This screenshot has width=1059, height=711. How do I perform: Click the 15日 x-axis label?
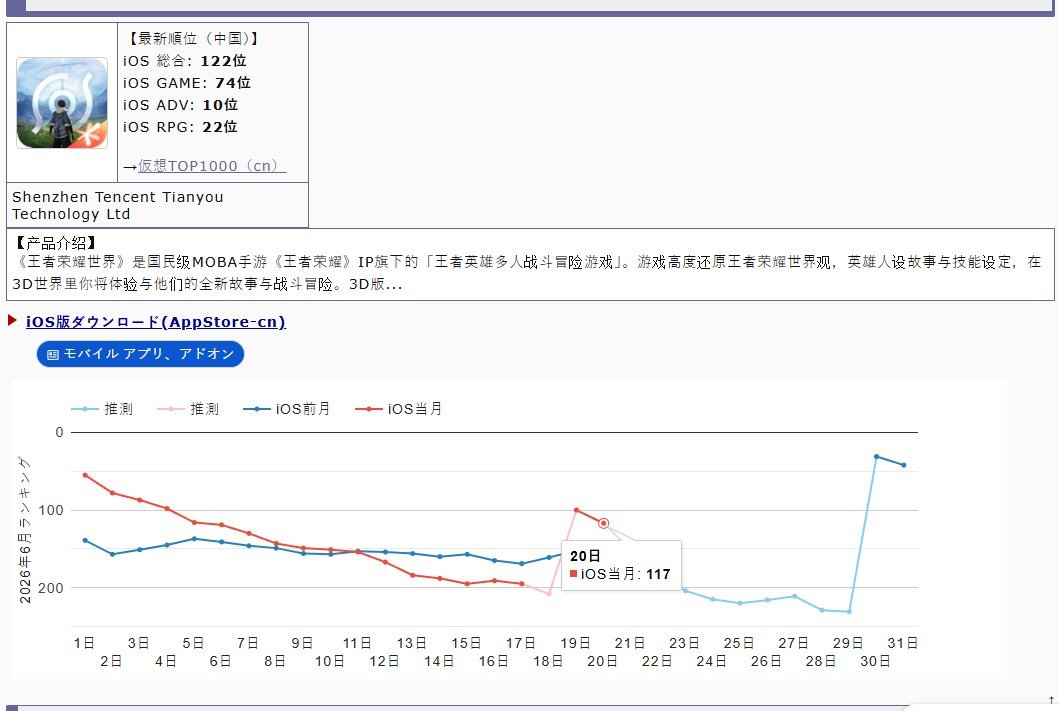[x=466, y=643]
